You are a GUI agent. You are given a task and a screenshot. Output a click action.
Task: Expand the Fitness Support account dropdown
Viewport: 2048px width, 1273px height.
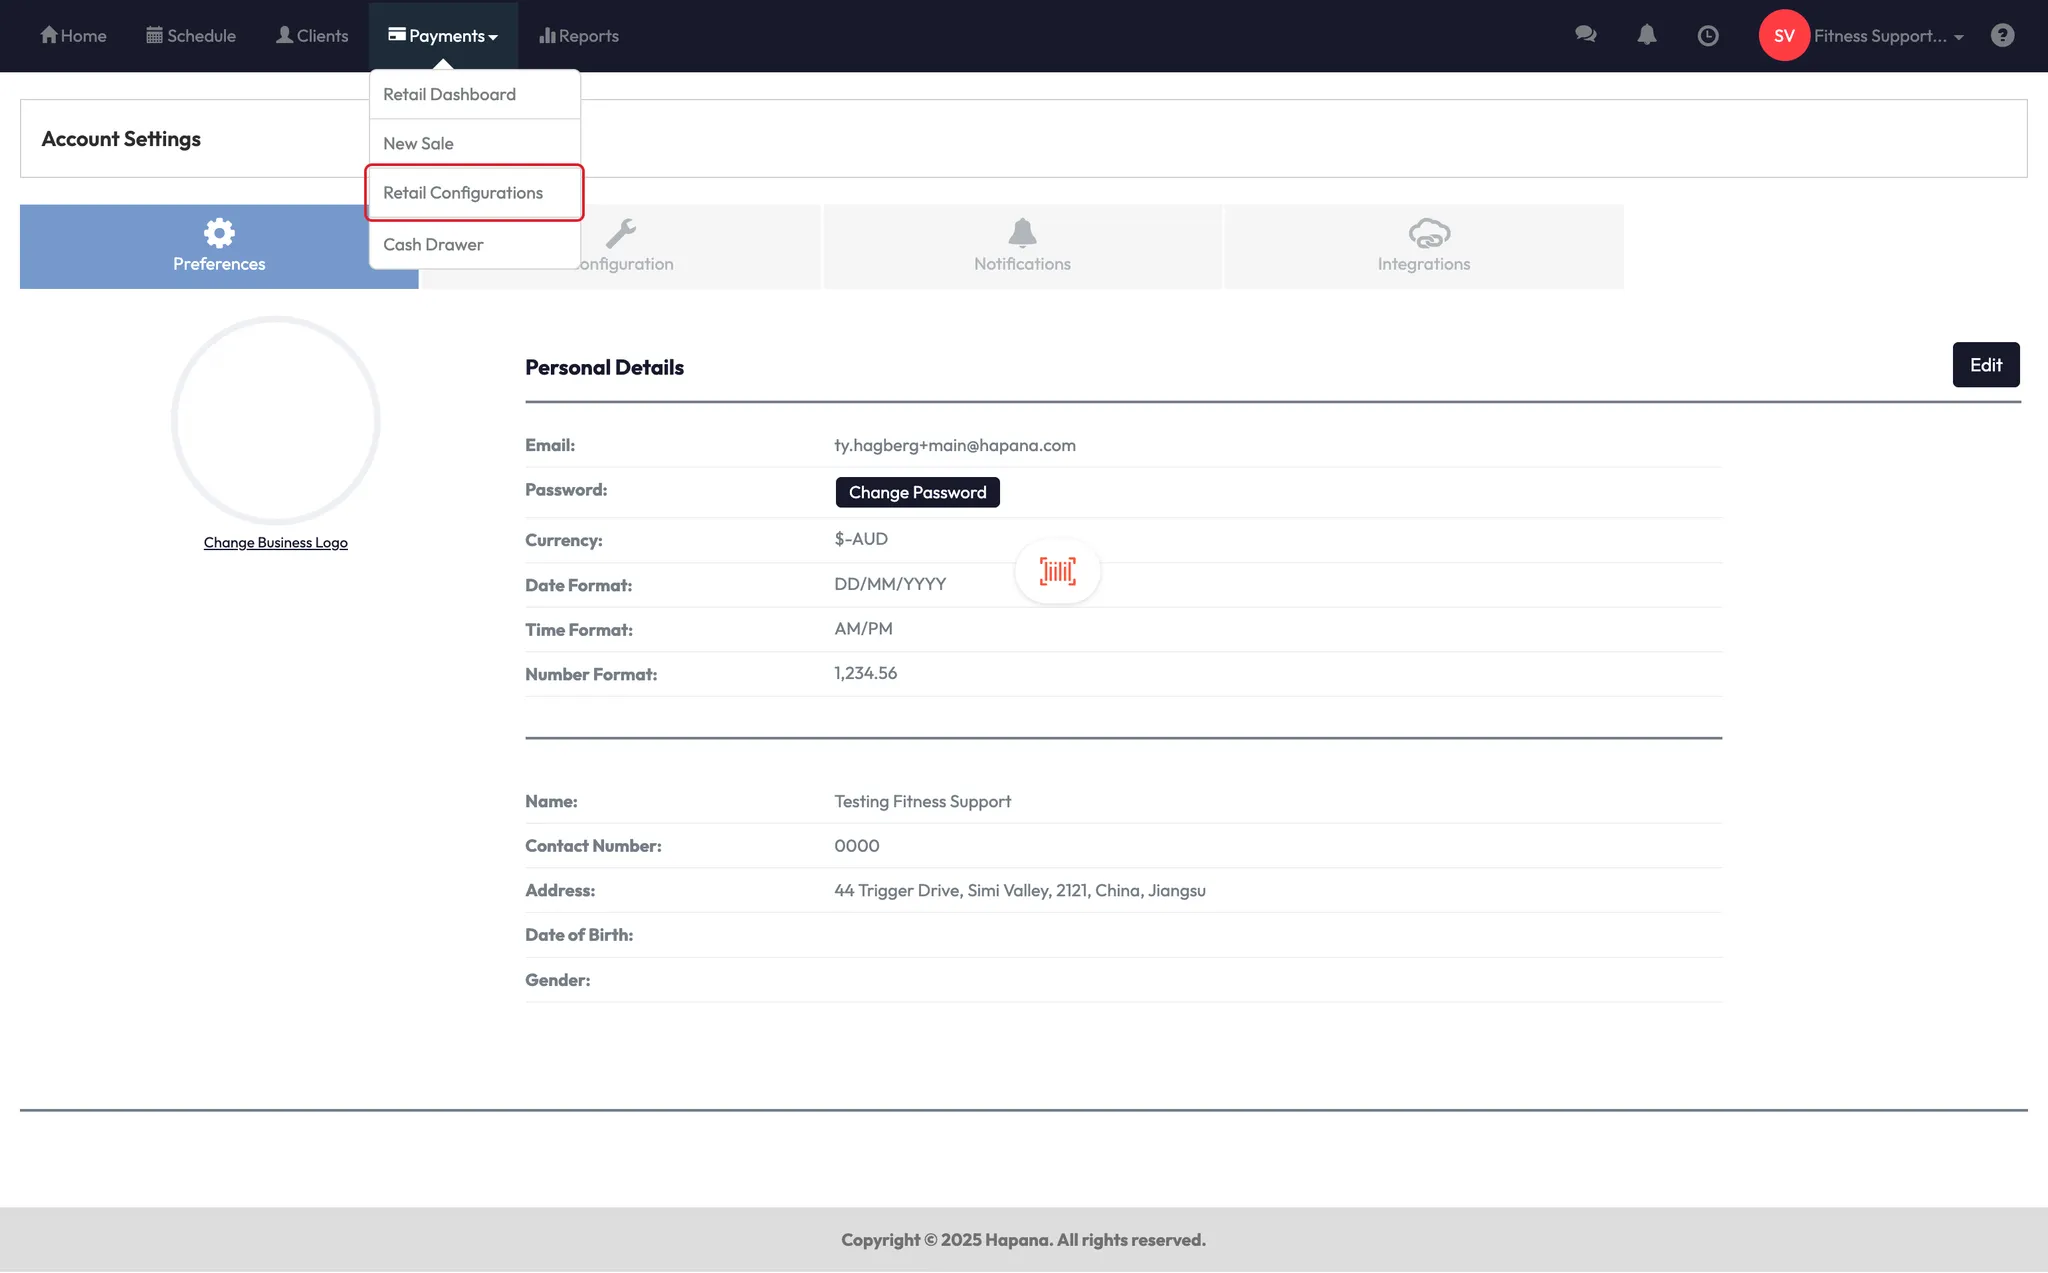tap(1888, 36)
